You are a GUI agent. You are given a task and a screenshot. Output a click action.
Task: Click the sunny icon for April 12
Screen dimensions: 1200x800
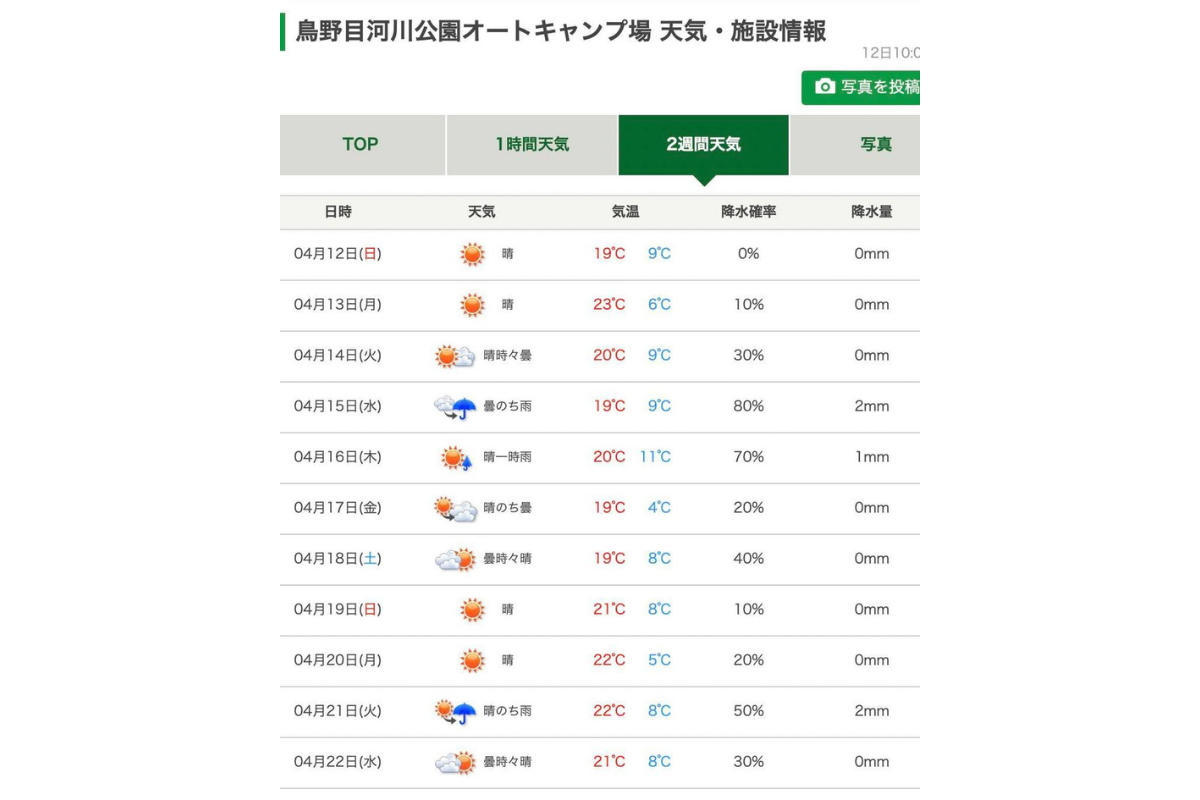[x=472, y=254]
